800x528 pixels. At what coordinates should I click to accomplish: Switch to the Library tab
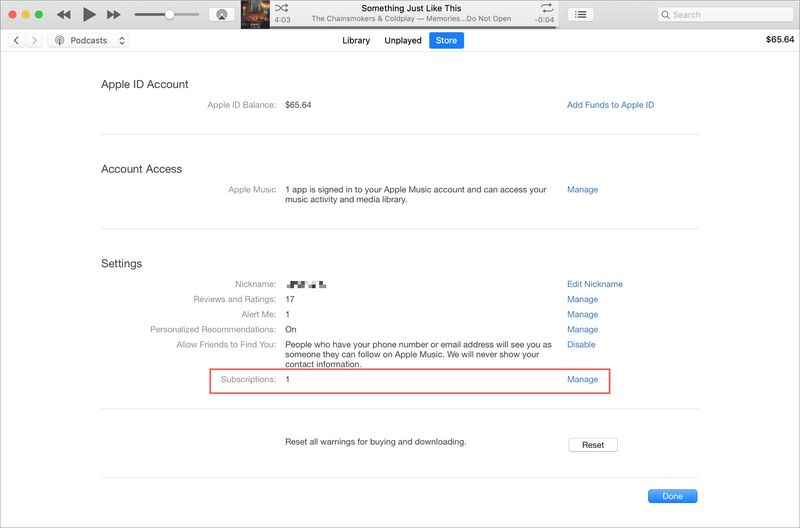pos(356,40)
